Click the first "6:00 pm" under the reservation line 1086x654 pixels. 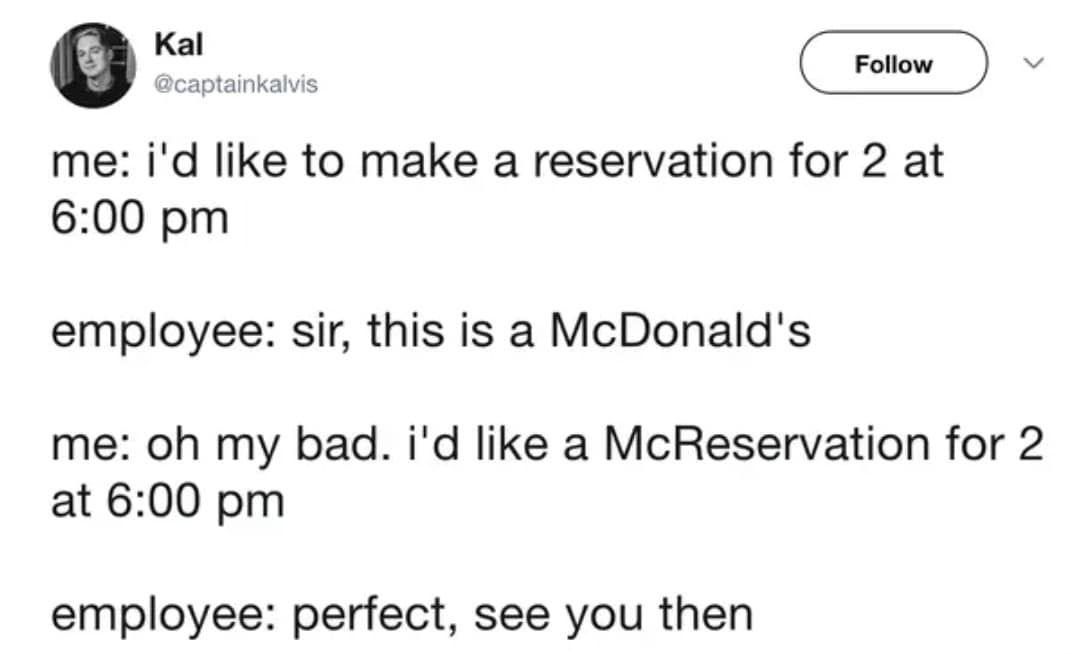(x=139, y=219)
